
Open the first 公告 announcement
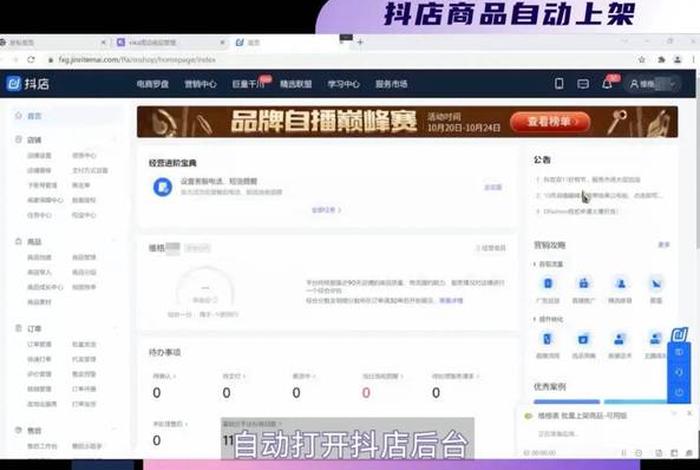(x=588, y=180)
